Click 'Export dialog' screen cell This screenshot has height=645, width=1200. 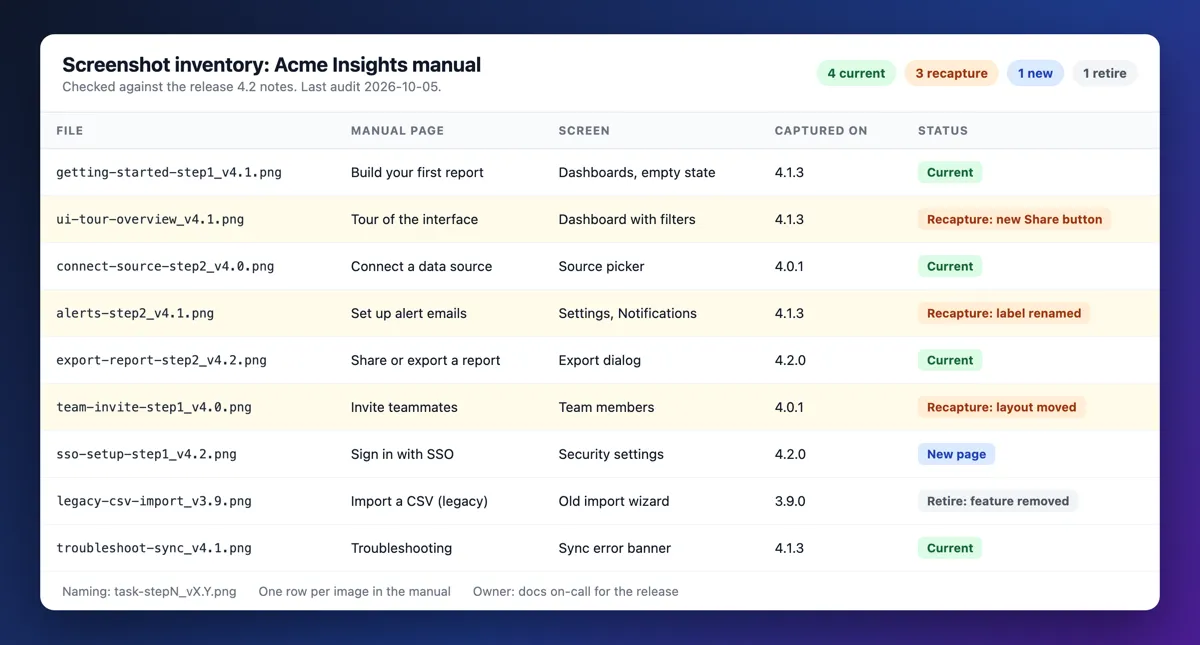coord(600,360)
